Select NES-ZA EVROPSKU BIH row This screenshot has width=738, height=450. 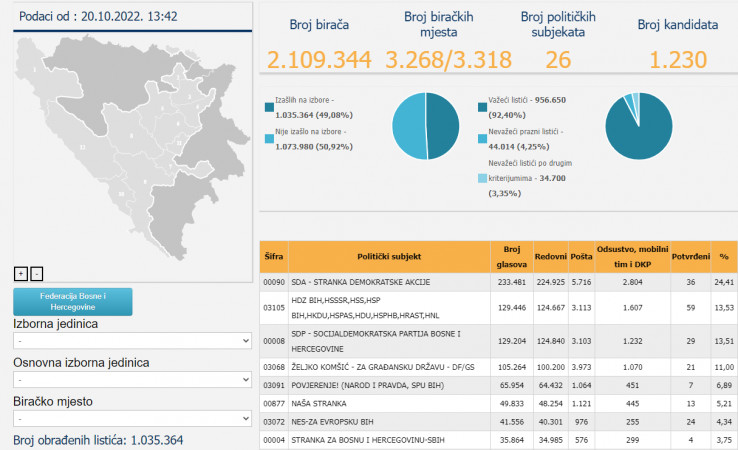(498, 422)
